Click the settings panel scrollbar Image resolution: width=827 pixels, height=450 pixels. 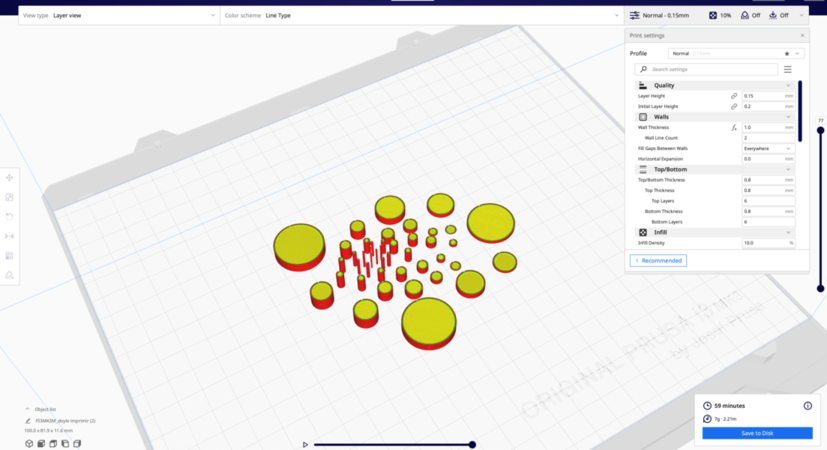point(800,111)
